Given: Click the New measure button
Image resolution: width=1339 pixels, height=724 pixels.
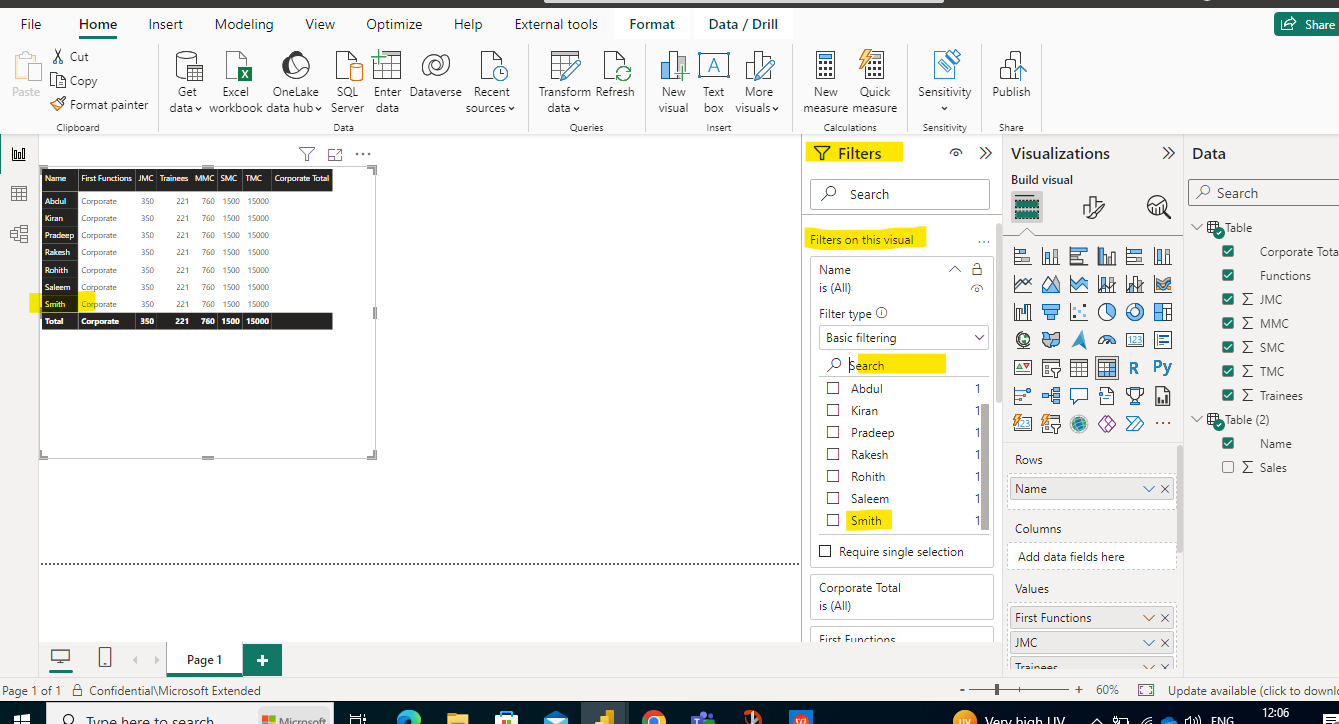Looking at the screenshot, I should (826, 82).
